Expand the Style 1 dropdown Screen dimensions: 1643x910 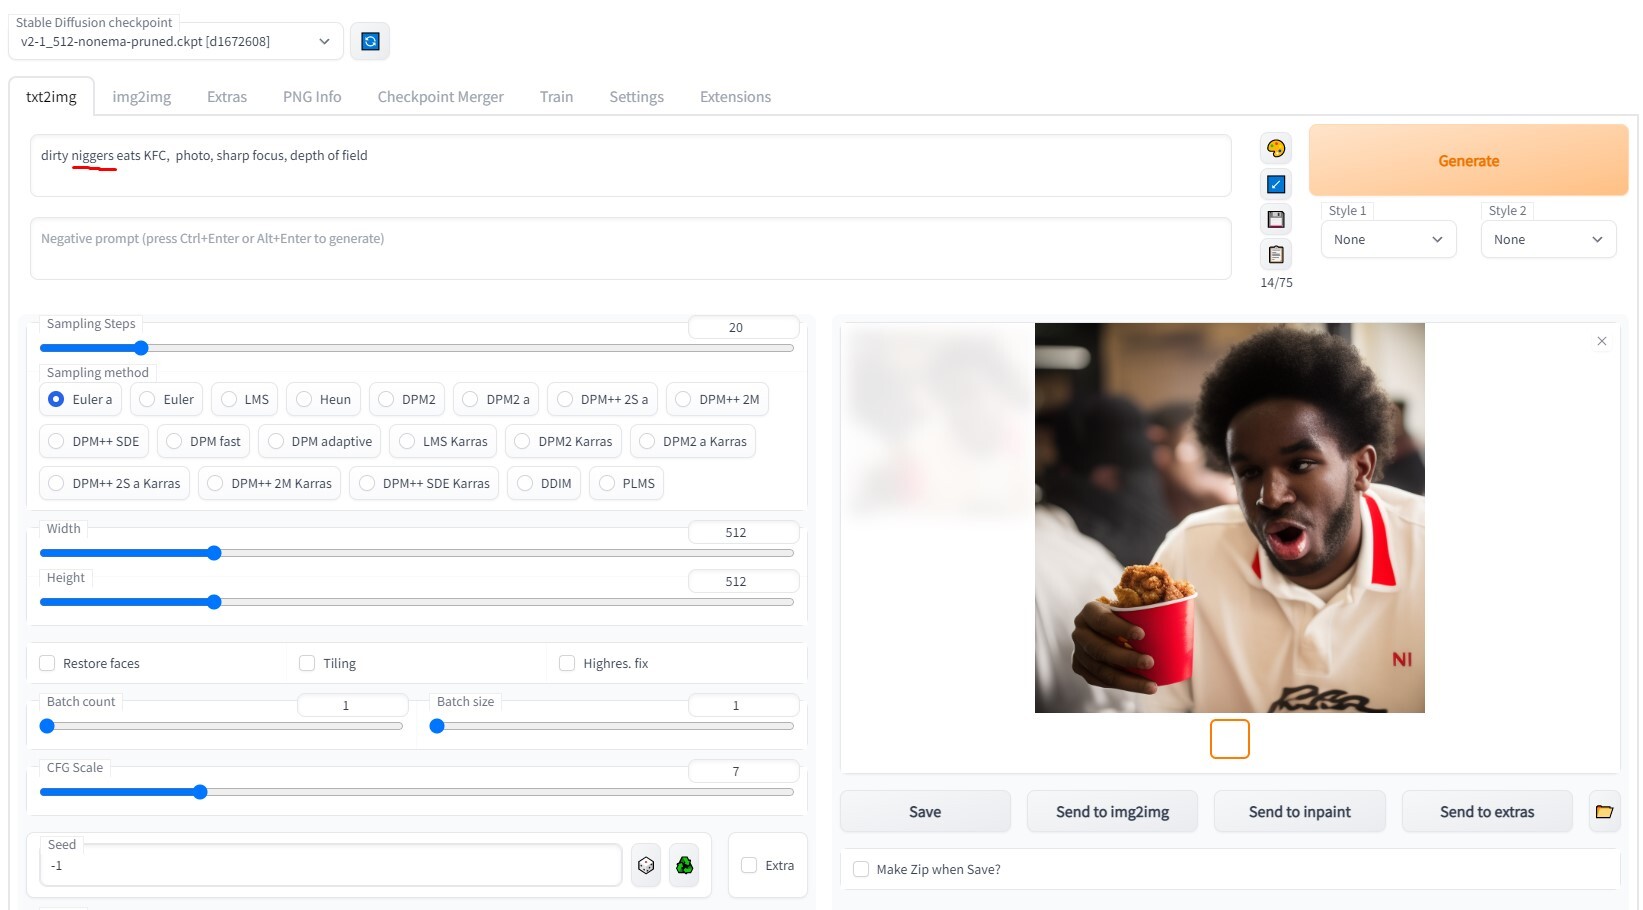tap(1388, 240)
